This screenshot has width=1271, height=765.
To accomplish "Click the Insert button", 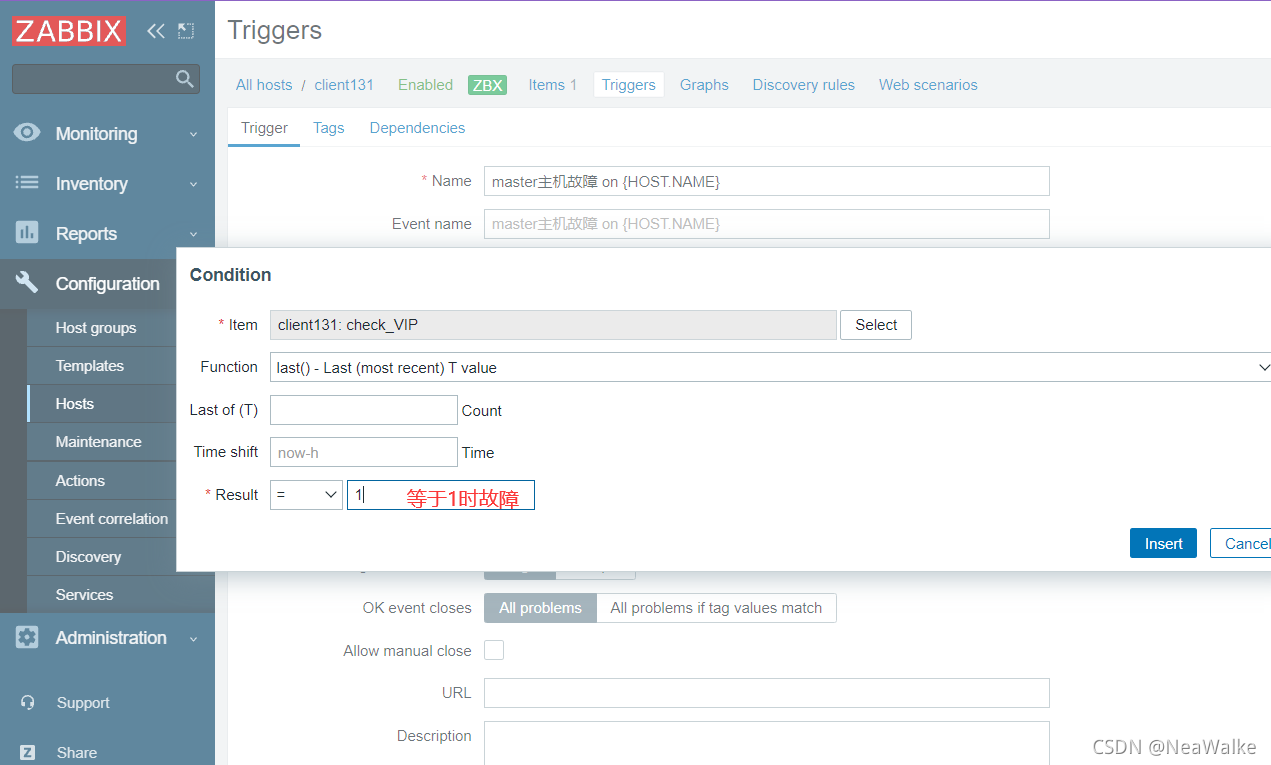I will [x=1163, y=543].
